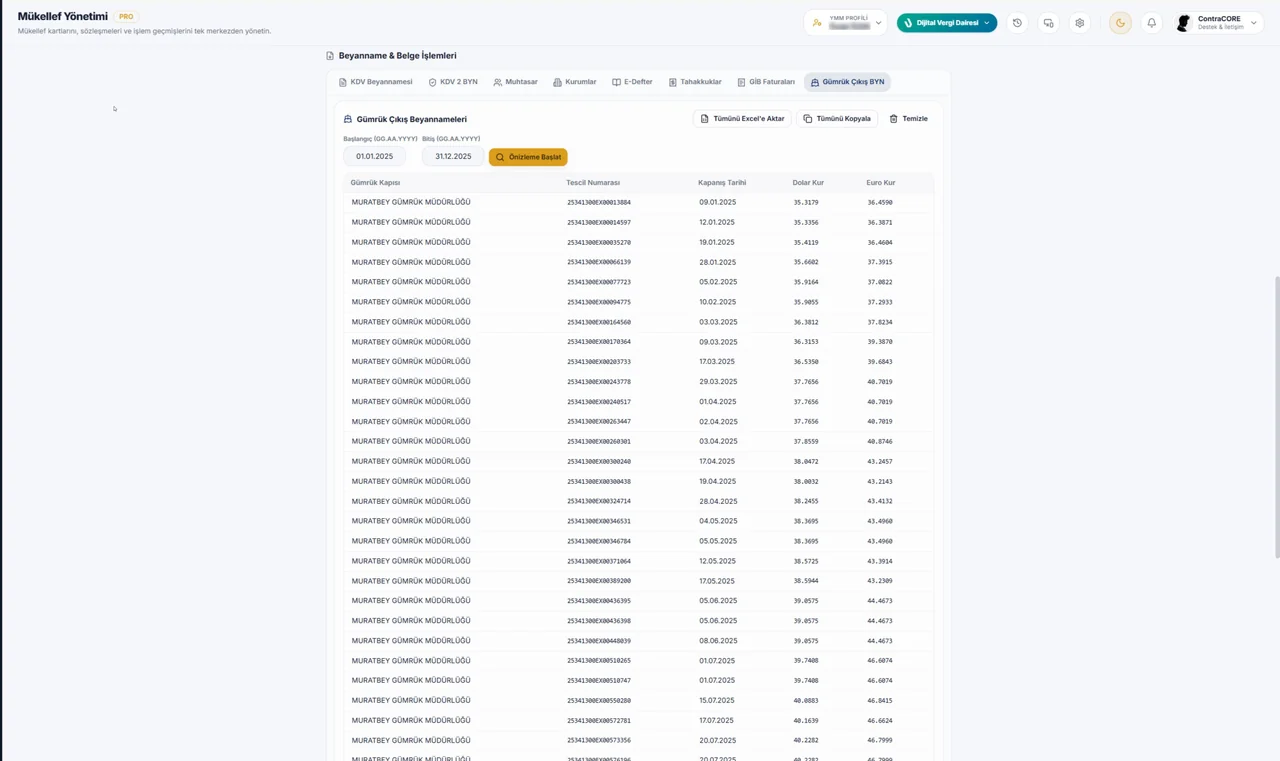1280x761 pixels.
Task: Click the ContraCORE avatar image
Action: [x=1184, y=23]
